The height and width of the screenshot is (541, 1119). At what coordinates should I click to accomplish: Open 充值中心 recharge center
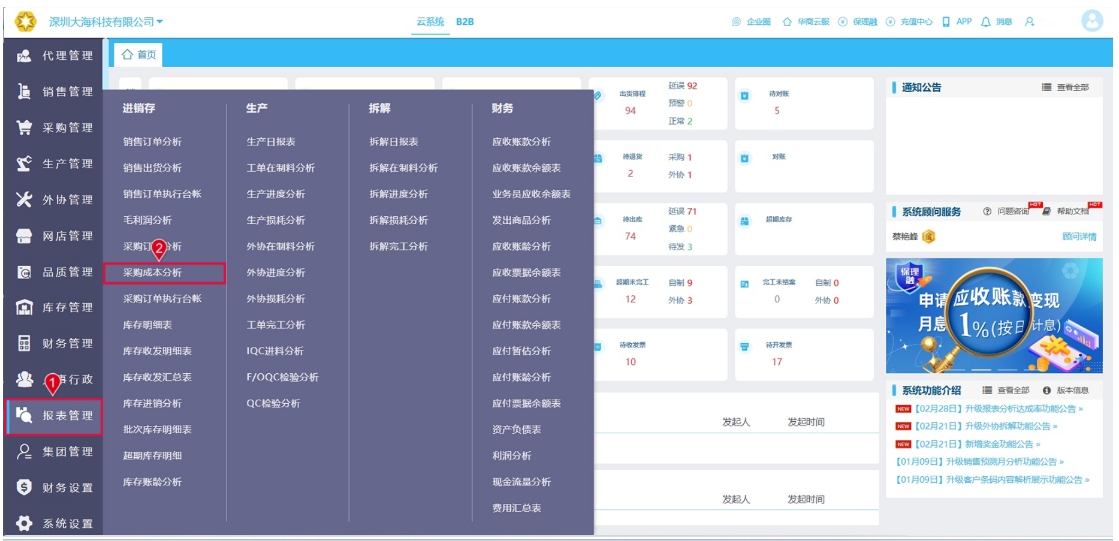pos(909,22)
